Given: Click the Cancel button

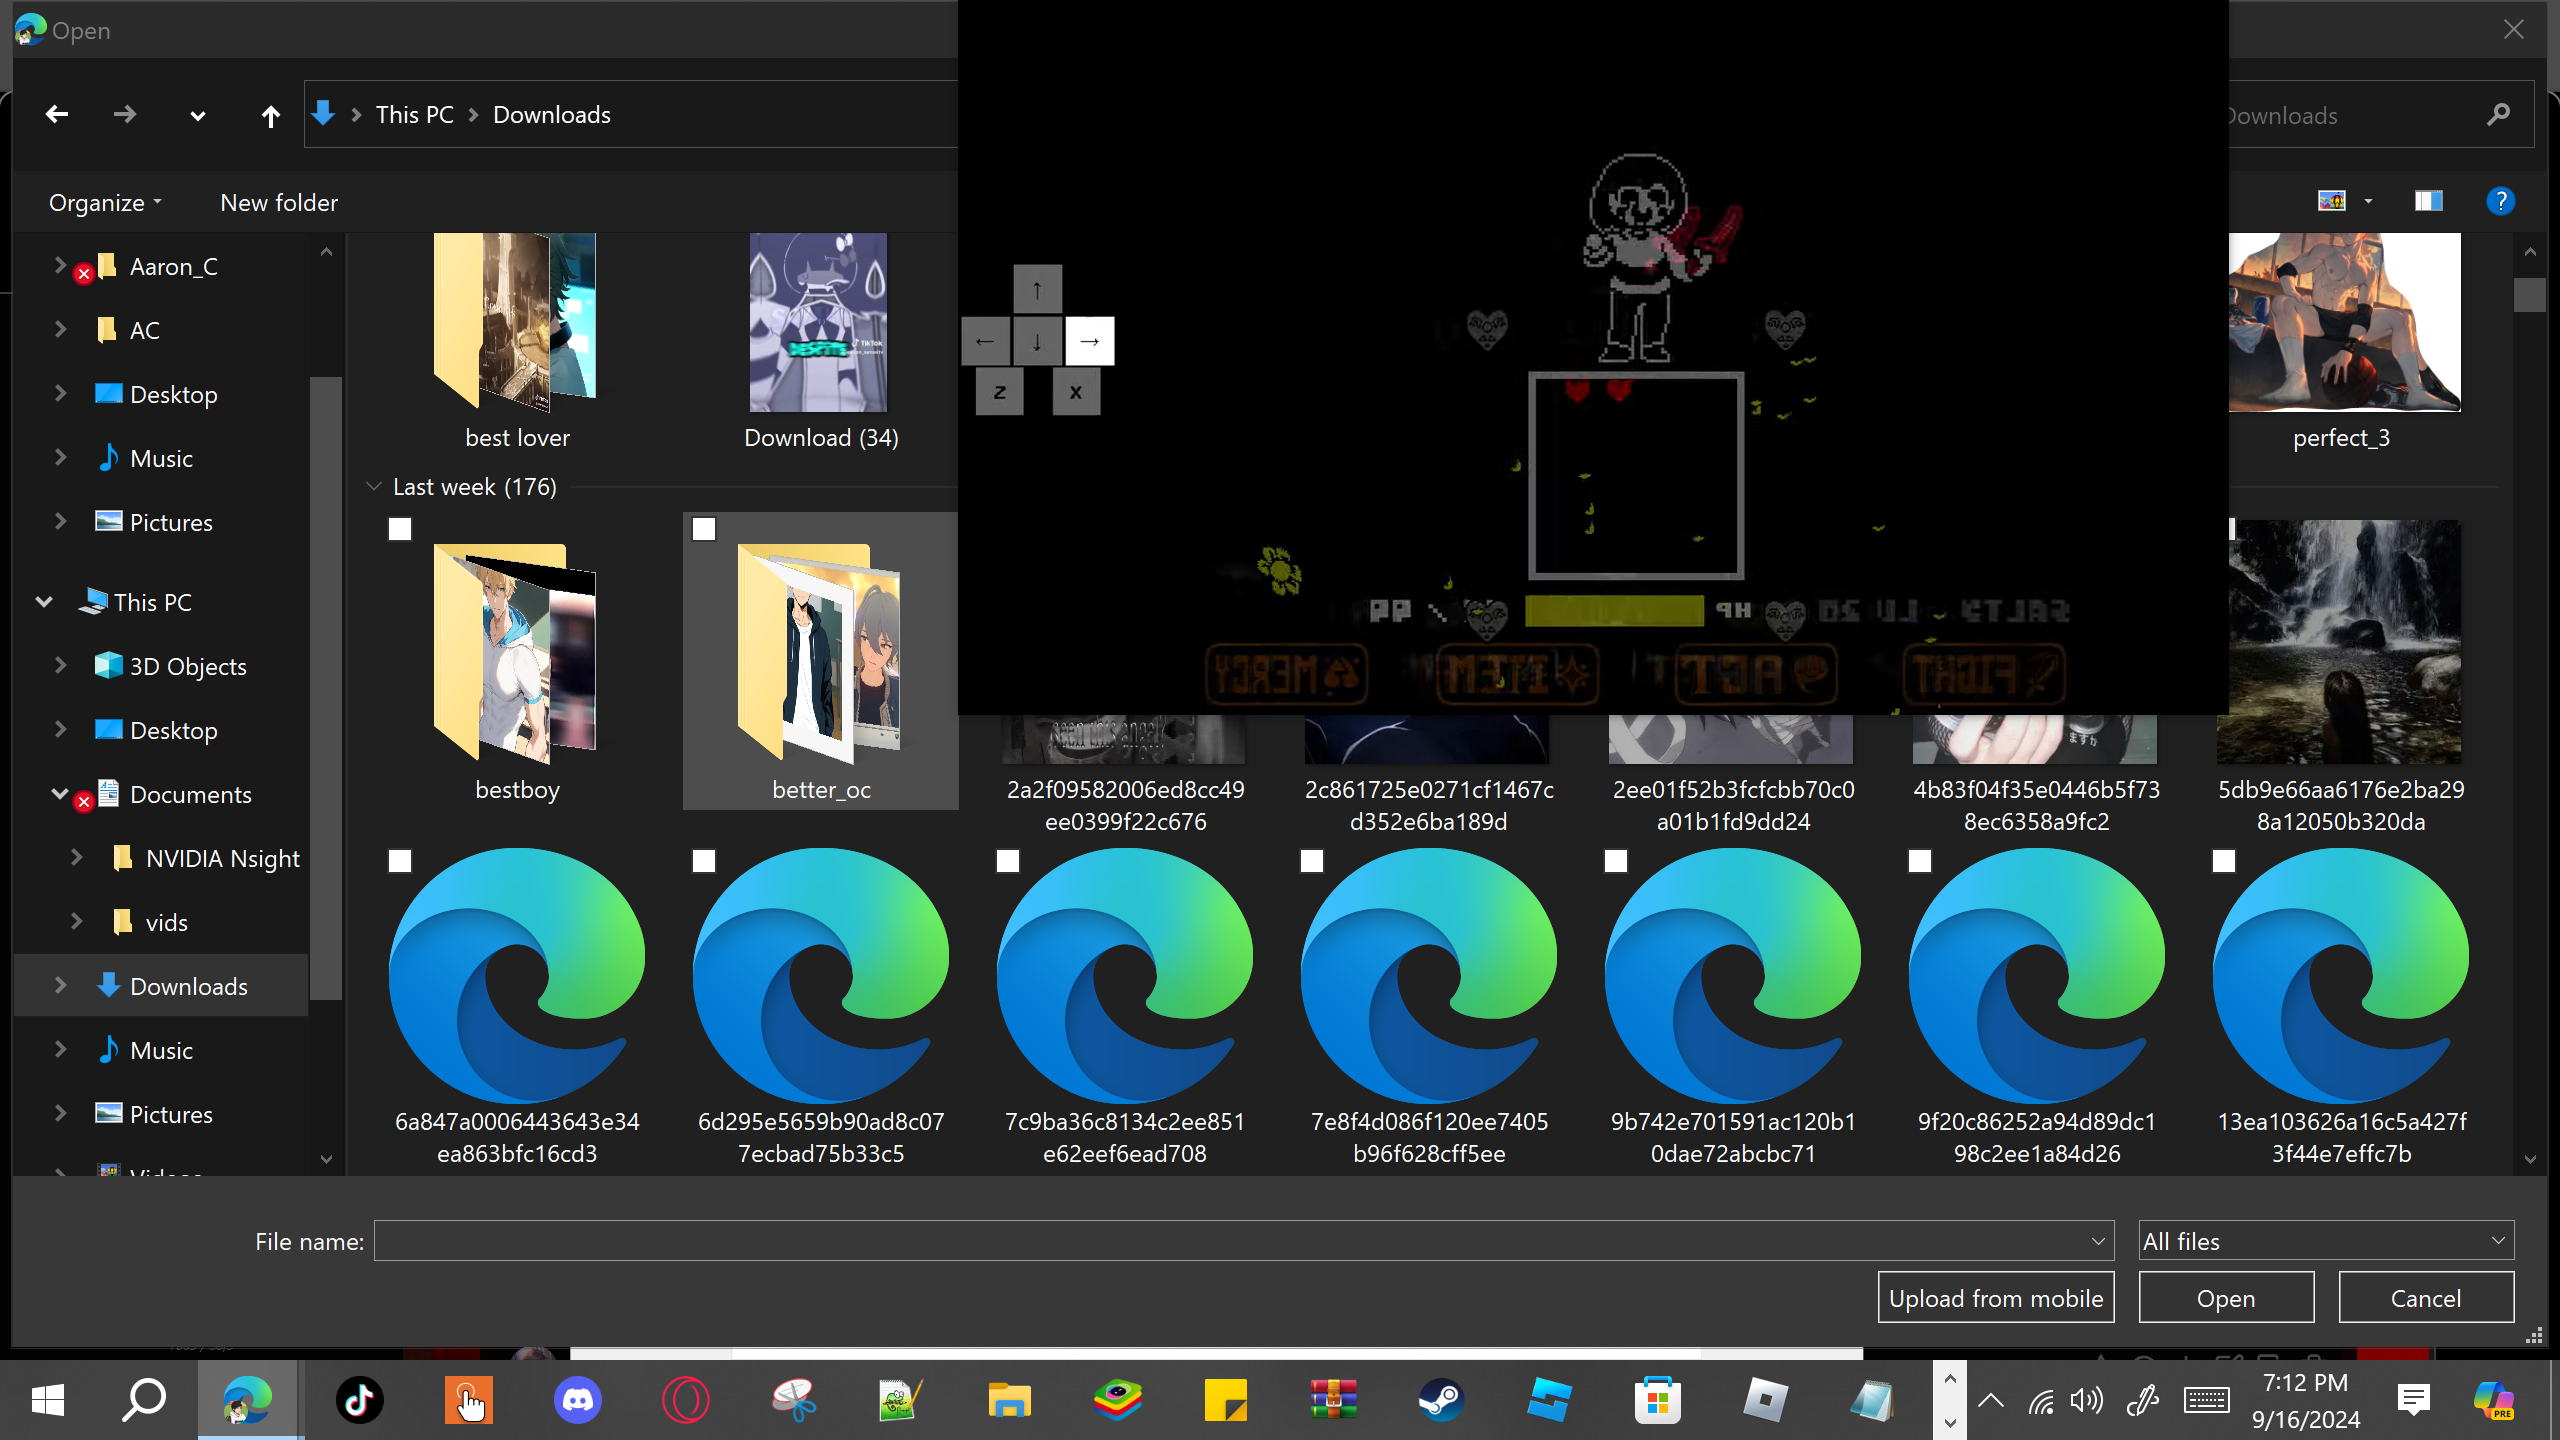Looking at the screenshot, I should (x=2425, y=1298).
